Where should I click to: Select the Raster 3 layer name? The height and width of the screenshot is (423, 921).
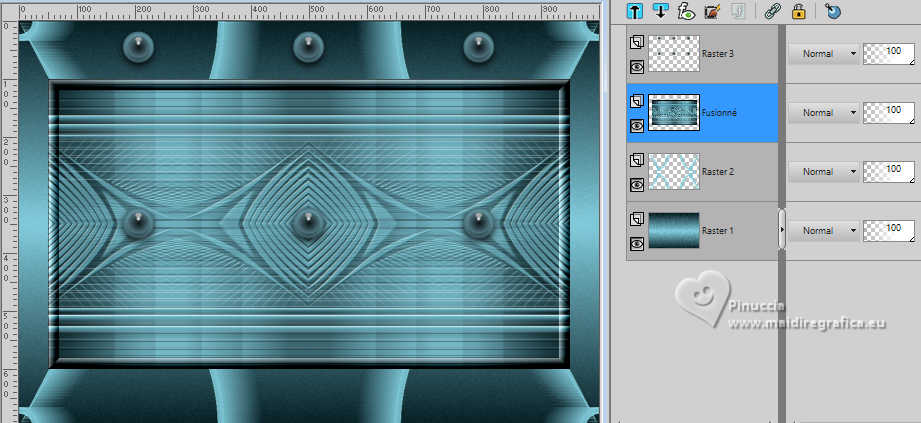(717, 53)
